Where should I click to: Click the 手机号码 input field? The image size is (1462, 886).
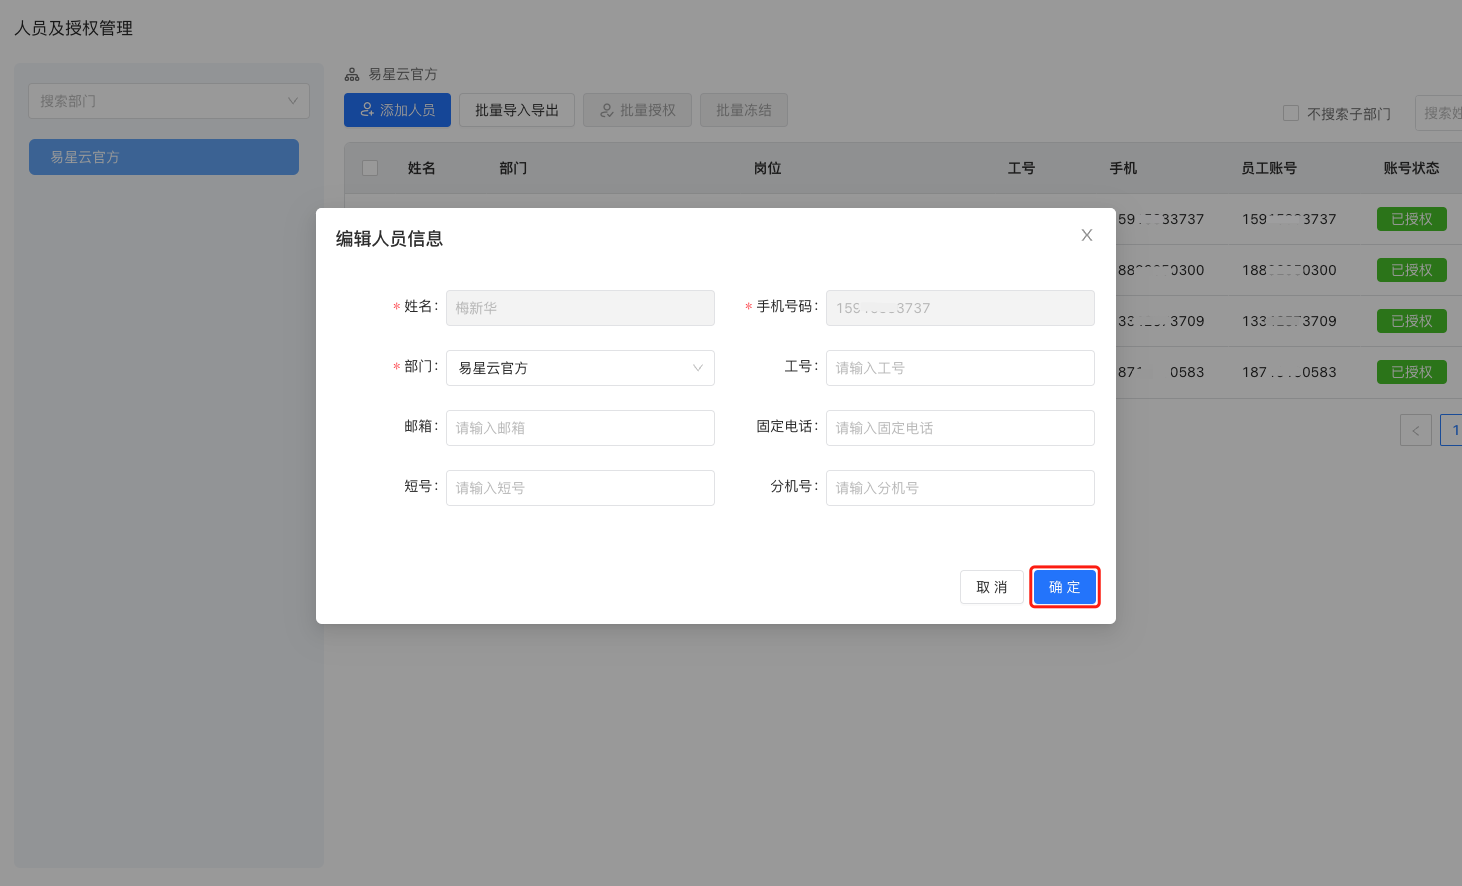tap(960, 308)
